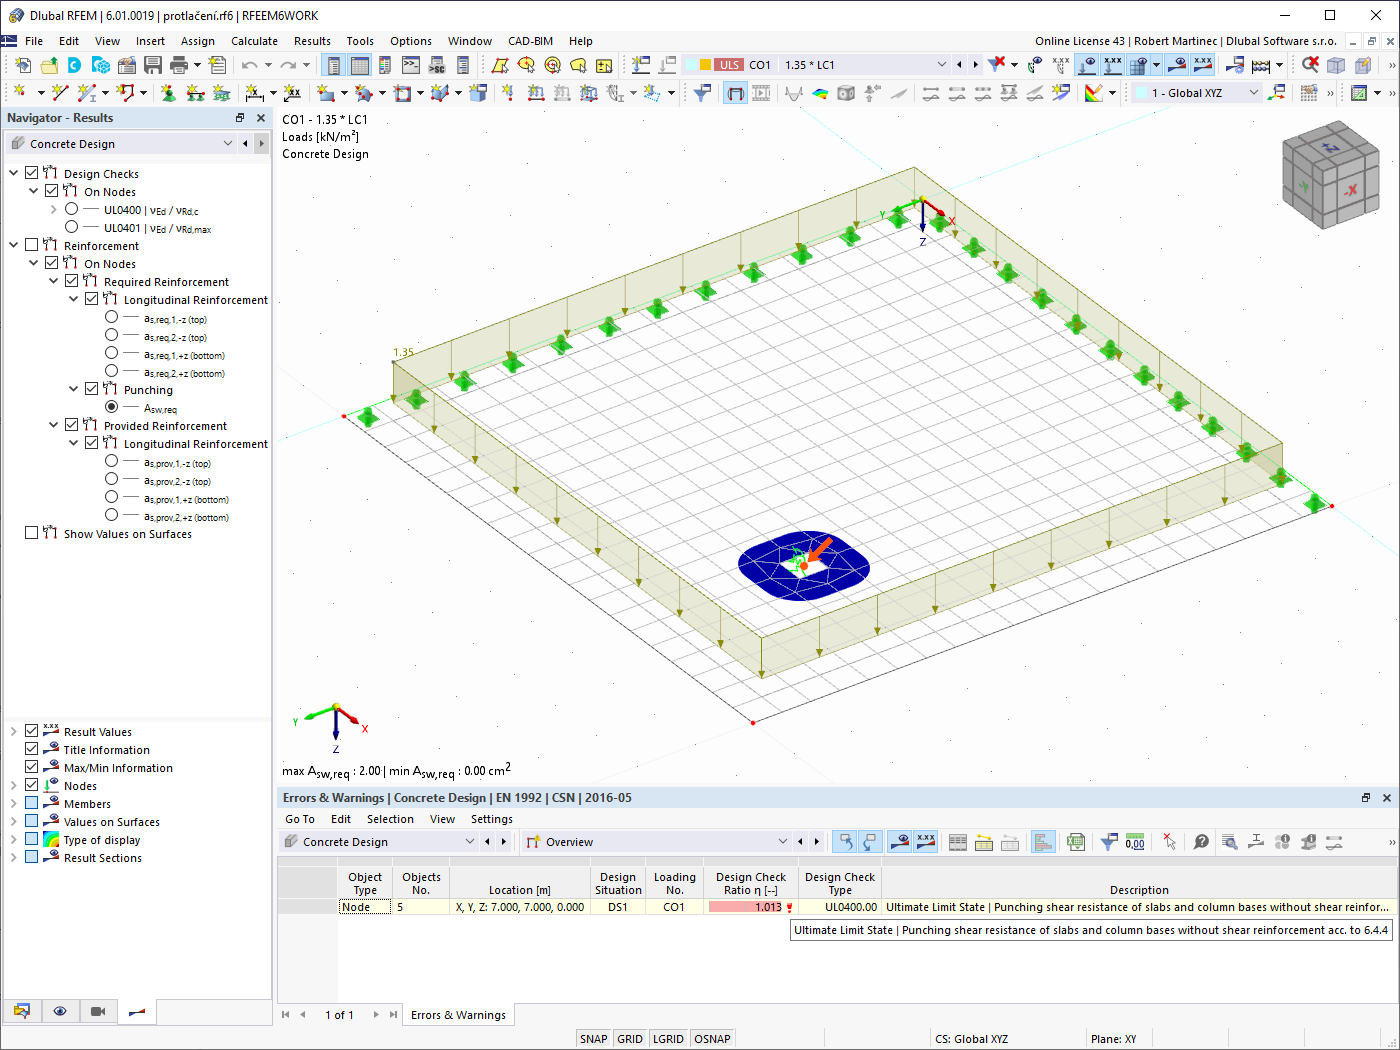Click the decimal places 0.00 icon
1400x1050 pixels.
pos(1135,842)
